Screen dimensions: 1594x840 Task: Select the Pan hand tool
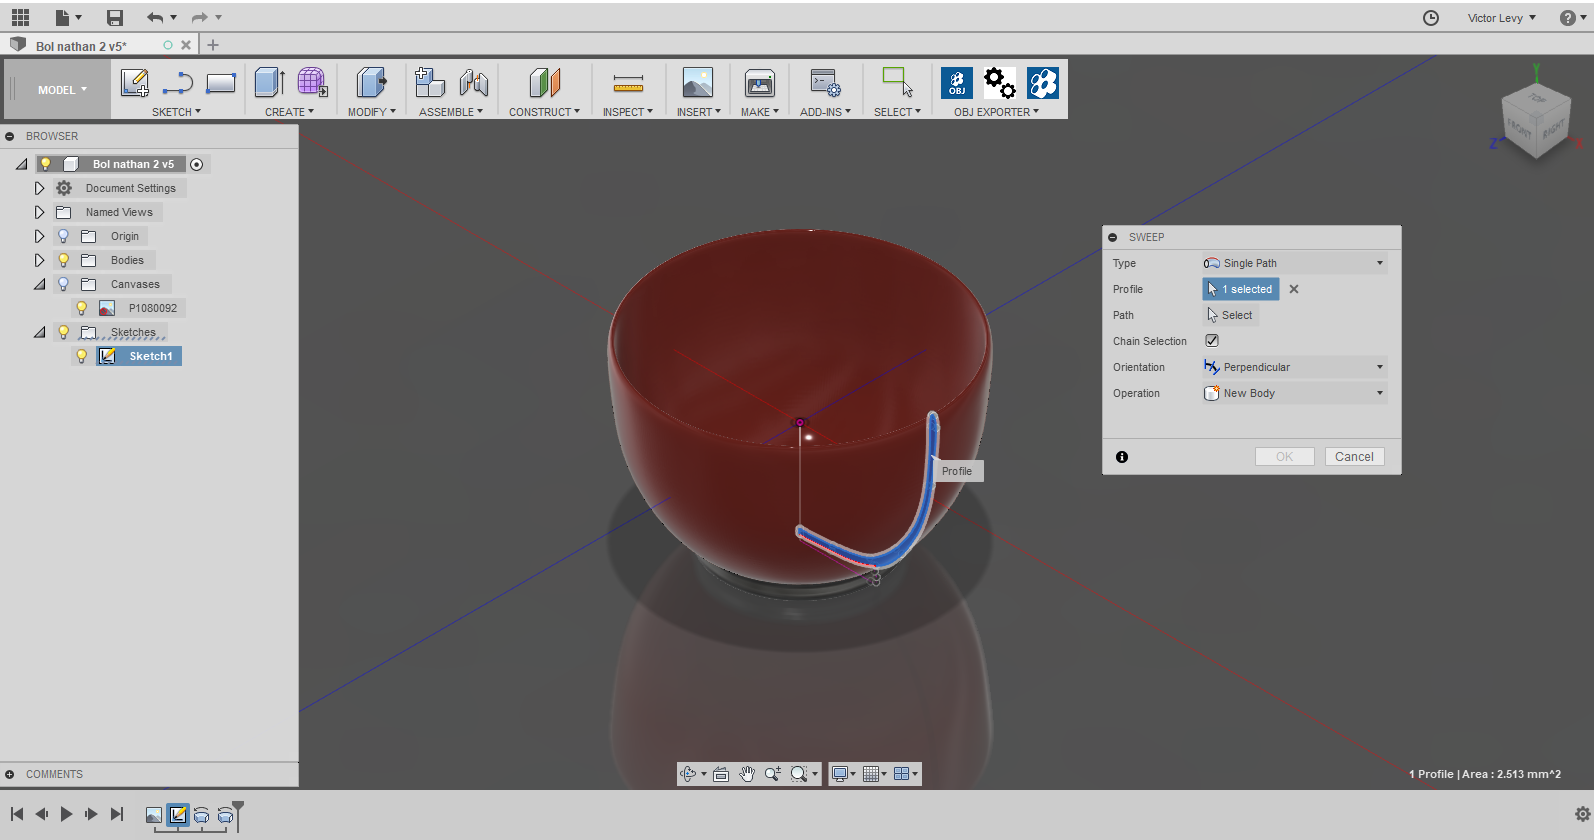[747, 774]
